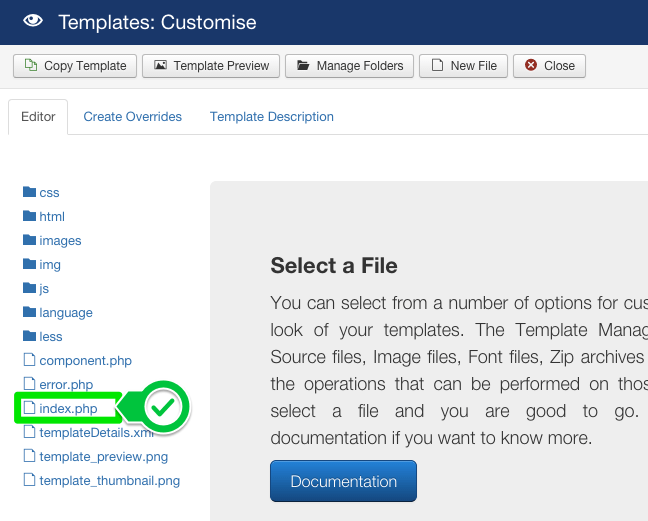Viewport: 648px width, 521px height.
Task: Expand the js folder
Action: (44, 288)
